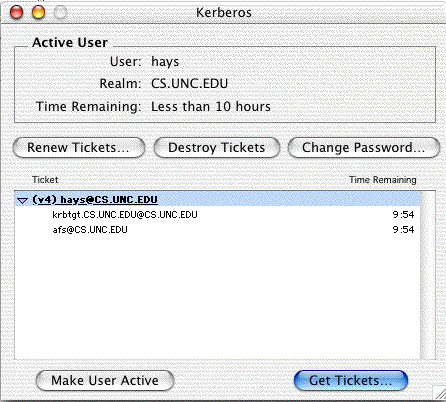Viewport: 446px width, 402px height.
Task: Click the window resize grip corner
Action: (439, 392)
